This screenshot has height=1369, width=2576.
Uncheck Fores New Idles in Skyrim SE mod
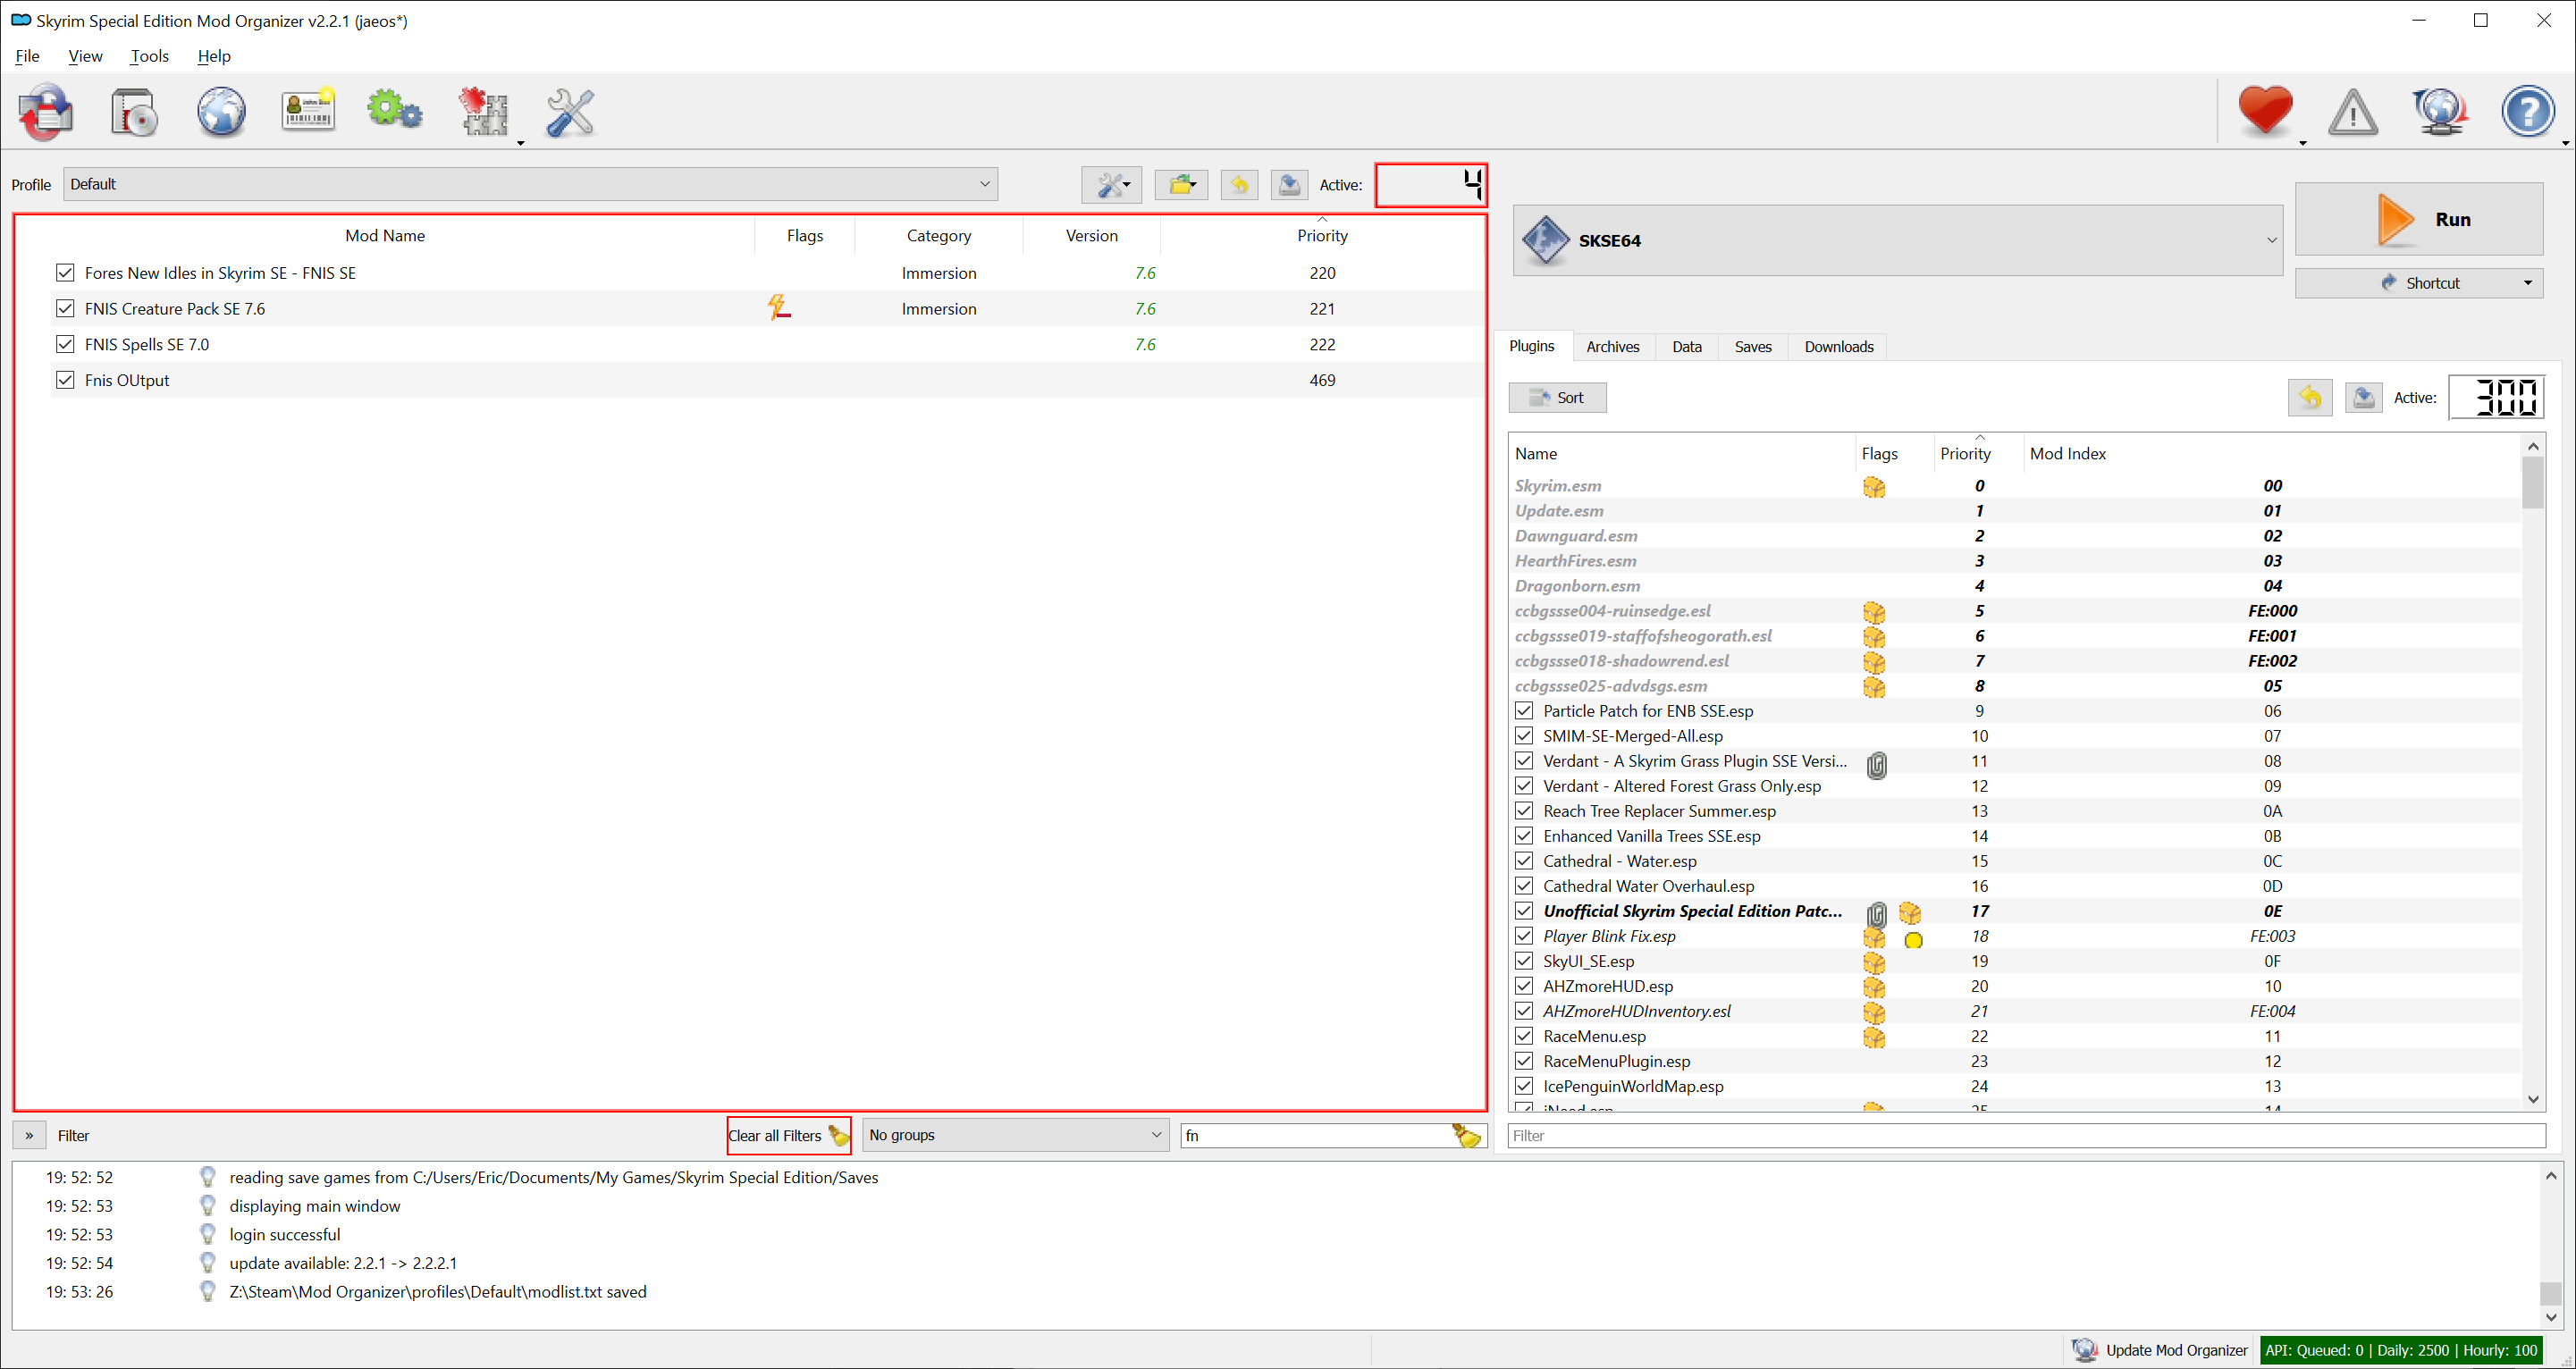65,272
